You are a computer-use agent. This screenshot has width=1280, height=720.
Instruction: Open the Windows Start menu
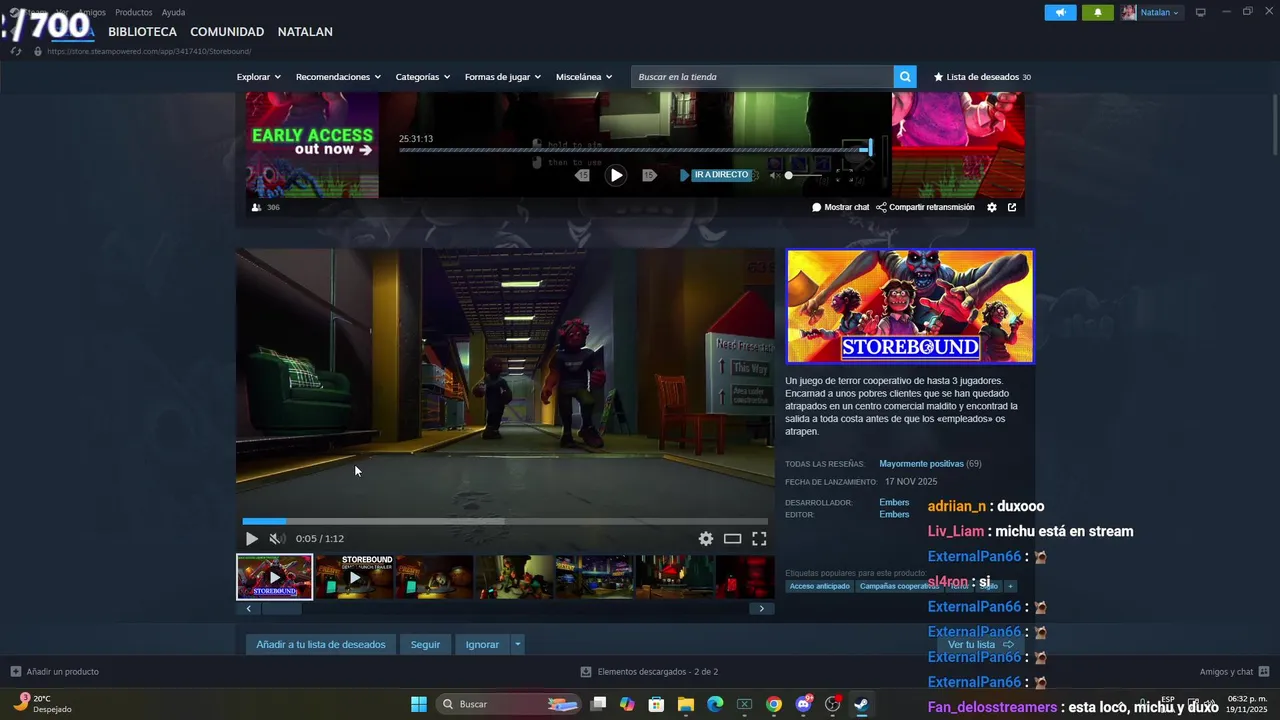pyautogui.click(x=419, y=704)
